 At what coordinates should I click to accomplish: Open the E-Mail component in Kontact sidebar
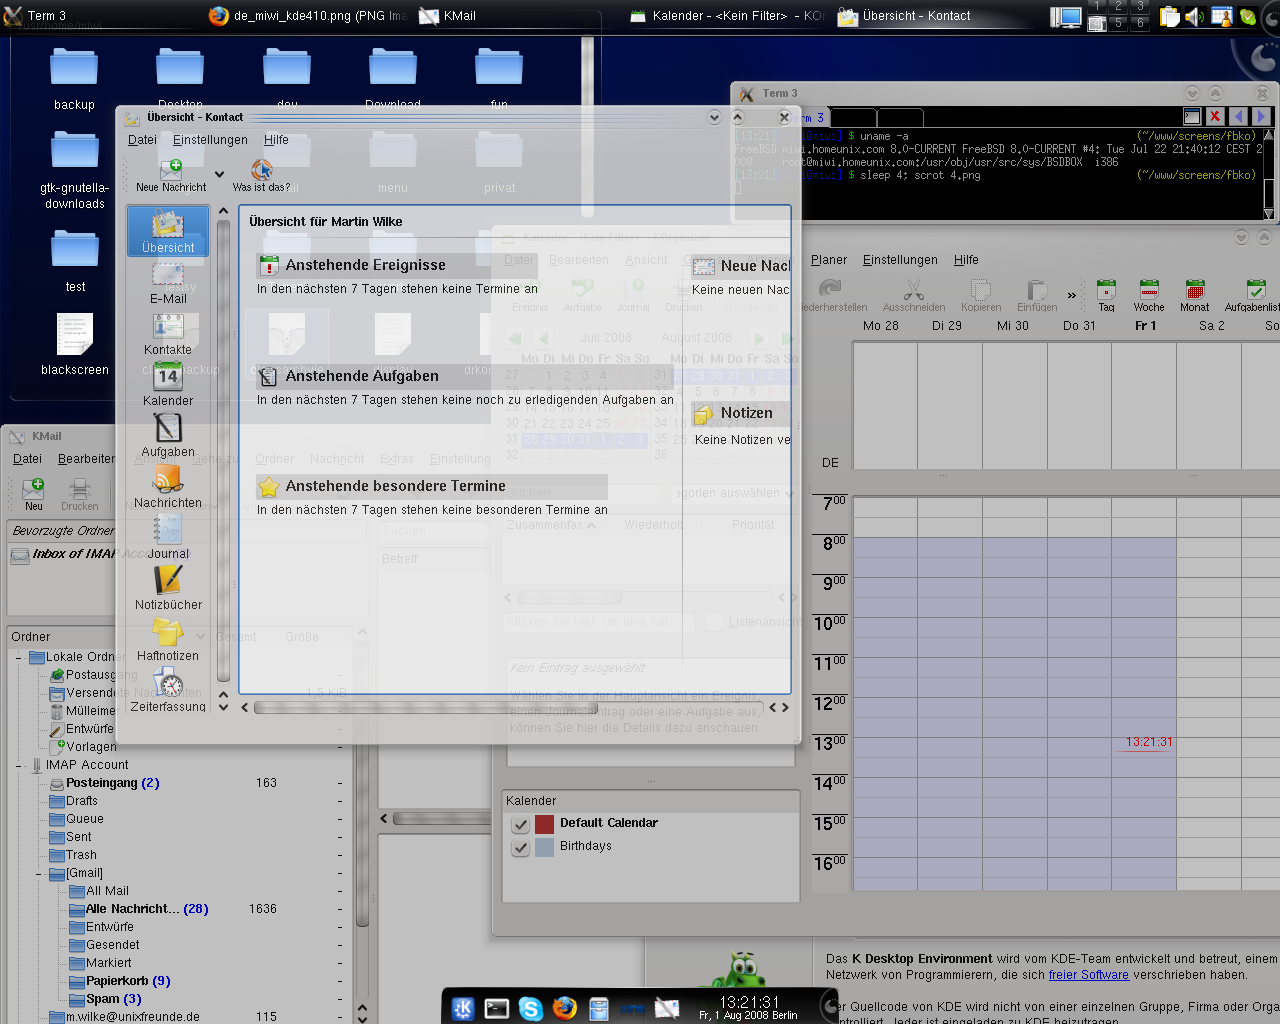click(168, 282)
